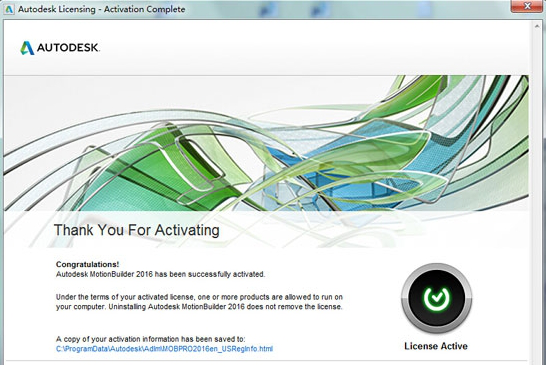Click the window title 'Autodesk Licensing - Activation Complete'
The width and height of the screenshot is (546, 379).
click(101, 9)
